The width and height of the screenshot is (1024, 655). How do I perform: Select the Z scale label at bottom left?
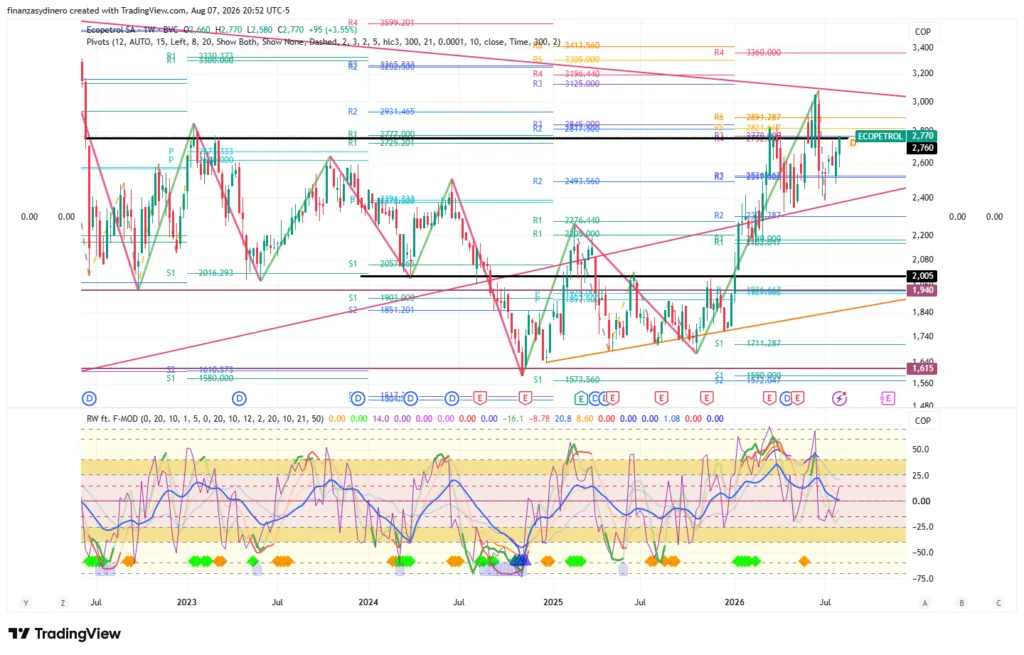pos(63,603)
